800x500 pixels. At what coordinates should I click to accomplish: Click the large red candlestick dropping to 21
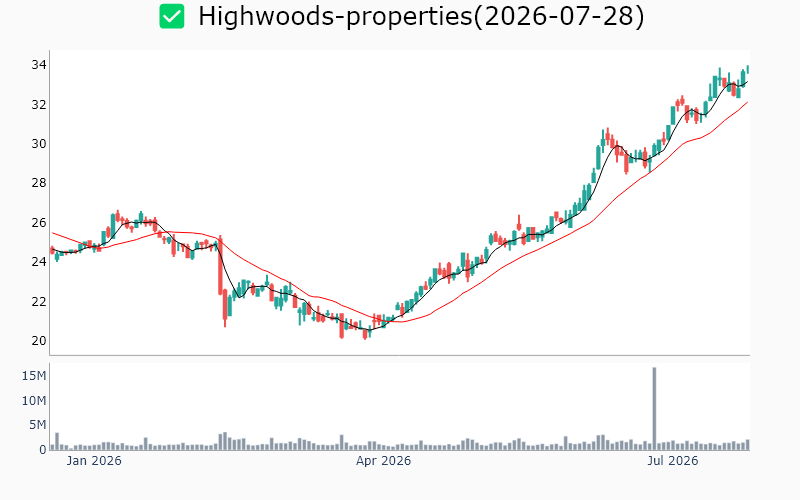(x=220, y=265)
